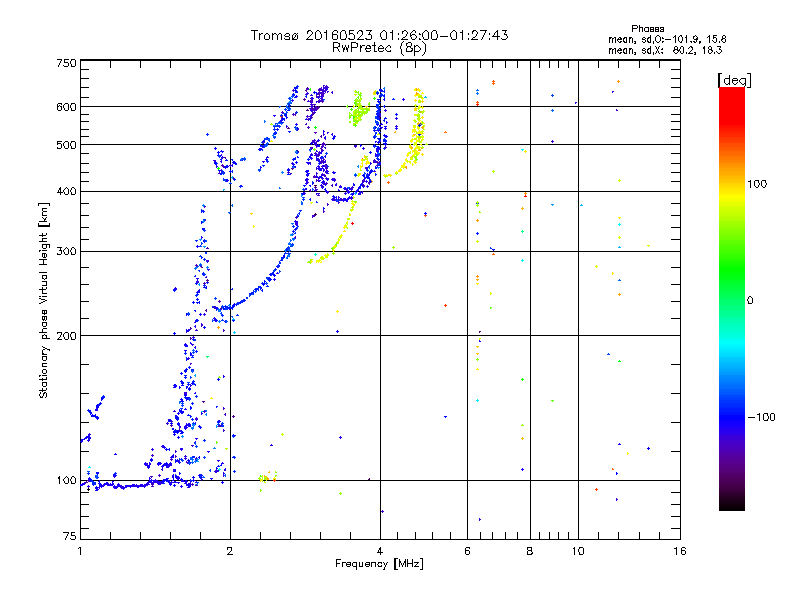Select the 'RwPretec (8p)' subtitle text

coord(379,48)
